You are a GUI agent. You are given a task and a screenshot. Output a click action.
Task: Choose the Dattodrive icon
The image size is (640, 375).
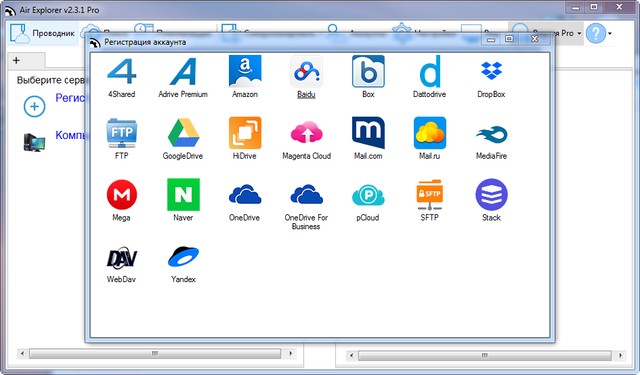pos(430,71)
